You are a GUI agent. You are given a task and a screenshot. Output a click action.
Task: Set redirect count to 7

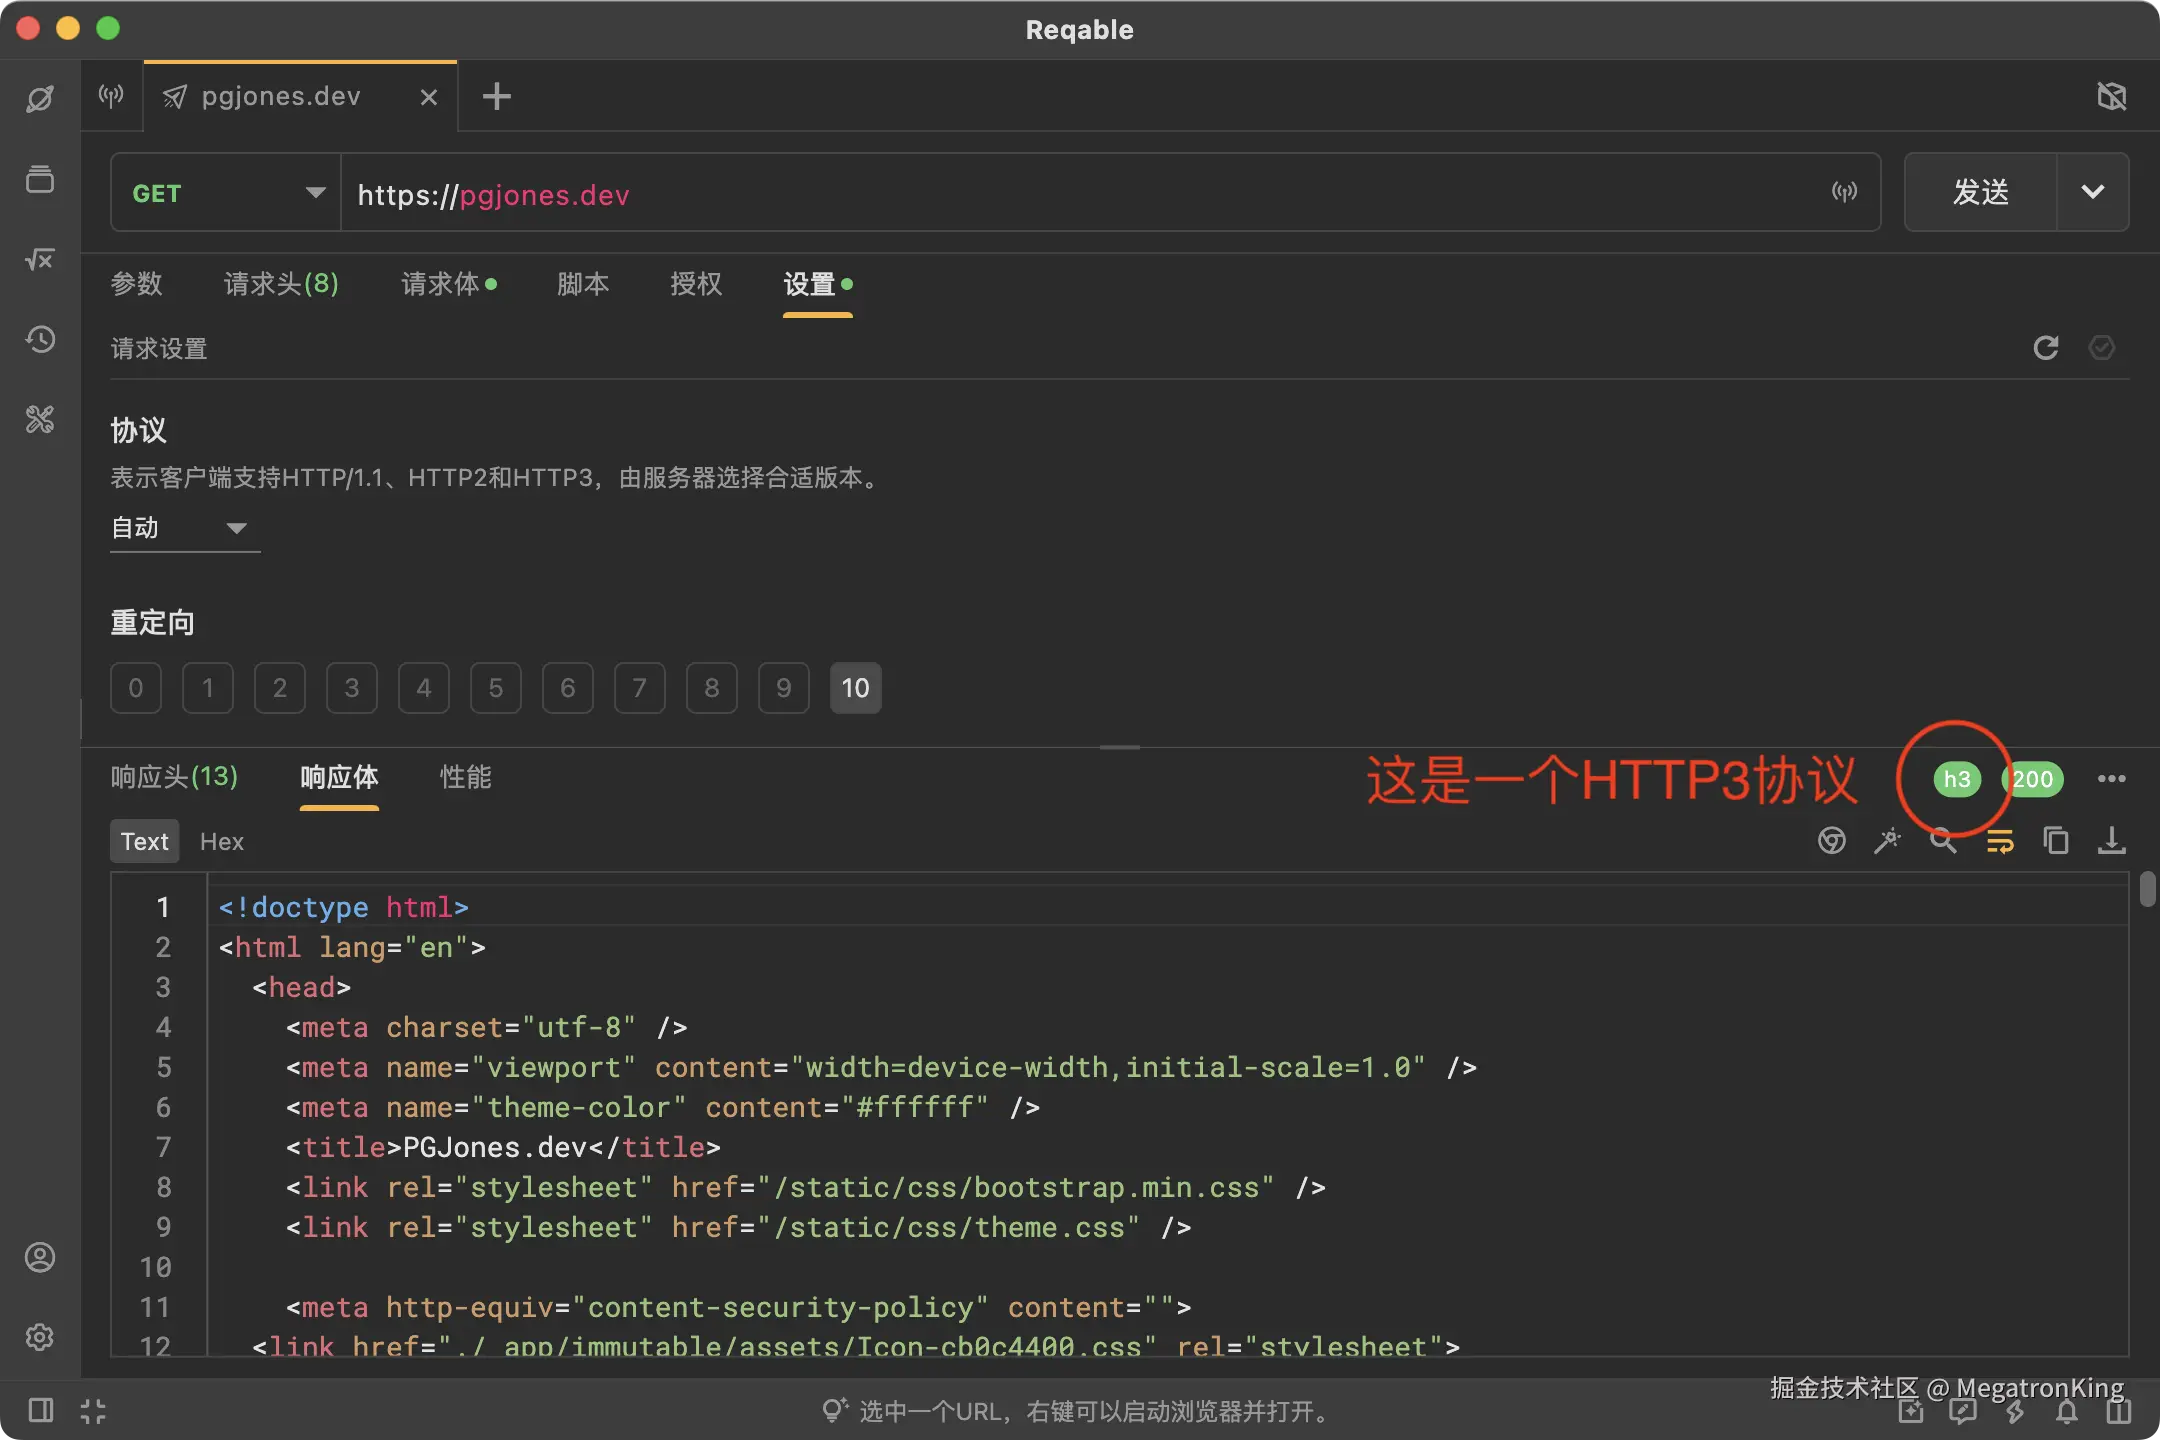640,688
